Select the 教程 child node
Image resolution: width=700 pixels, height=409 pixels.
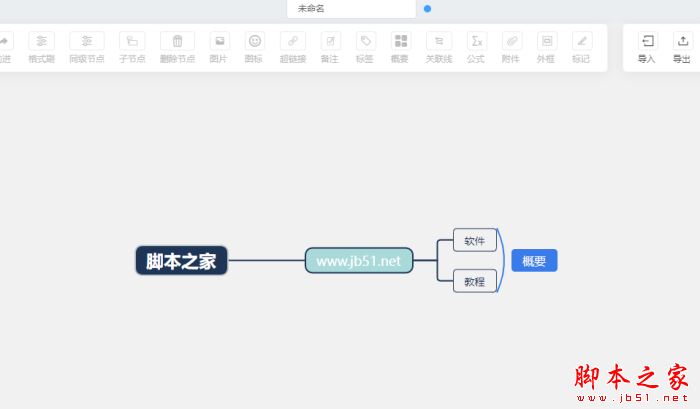click(475, 281)
